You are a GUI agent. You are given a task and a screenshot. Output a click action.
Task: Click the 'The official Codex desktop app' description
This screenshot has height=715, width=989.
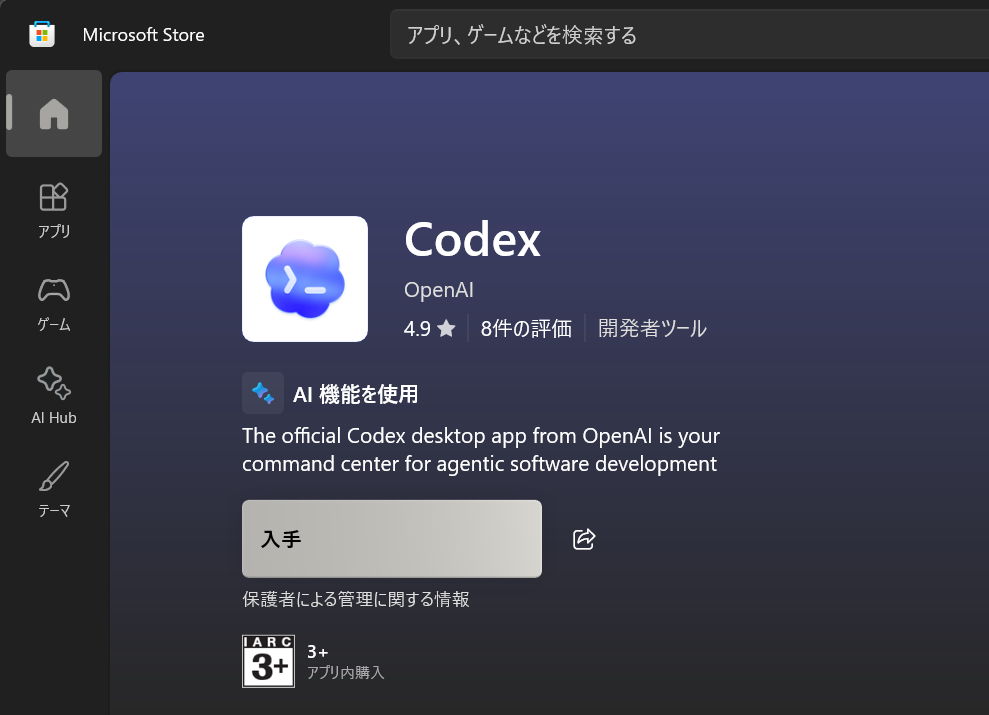coord(481,450)
